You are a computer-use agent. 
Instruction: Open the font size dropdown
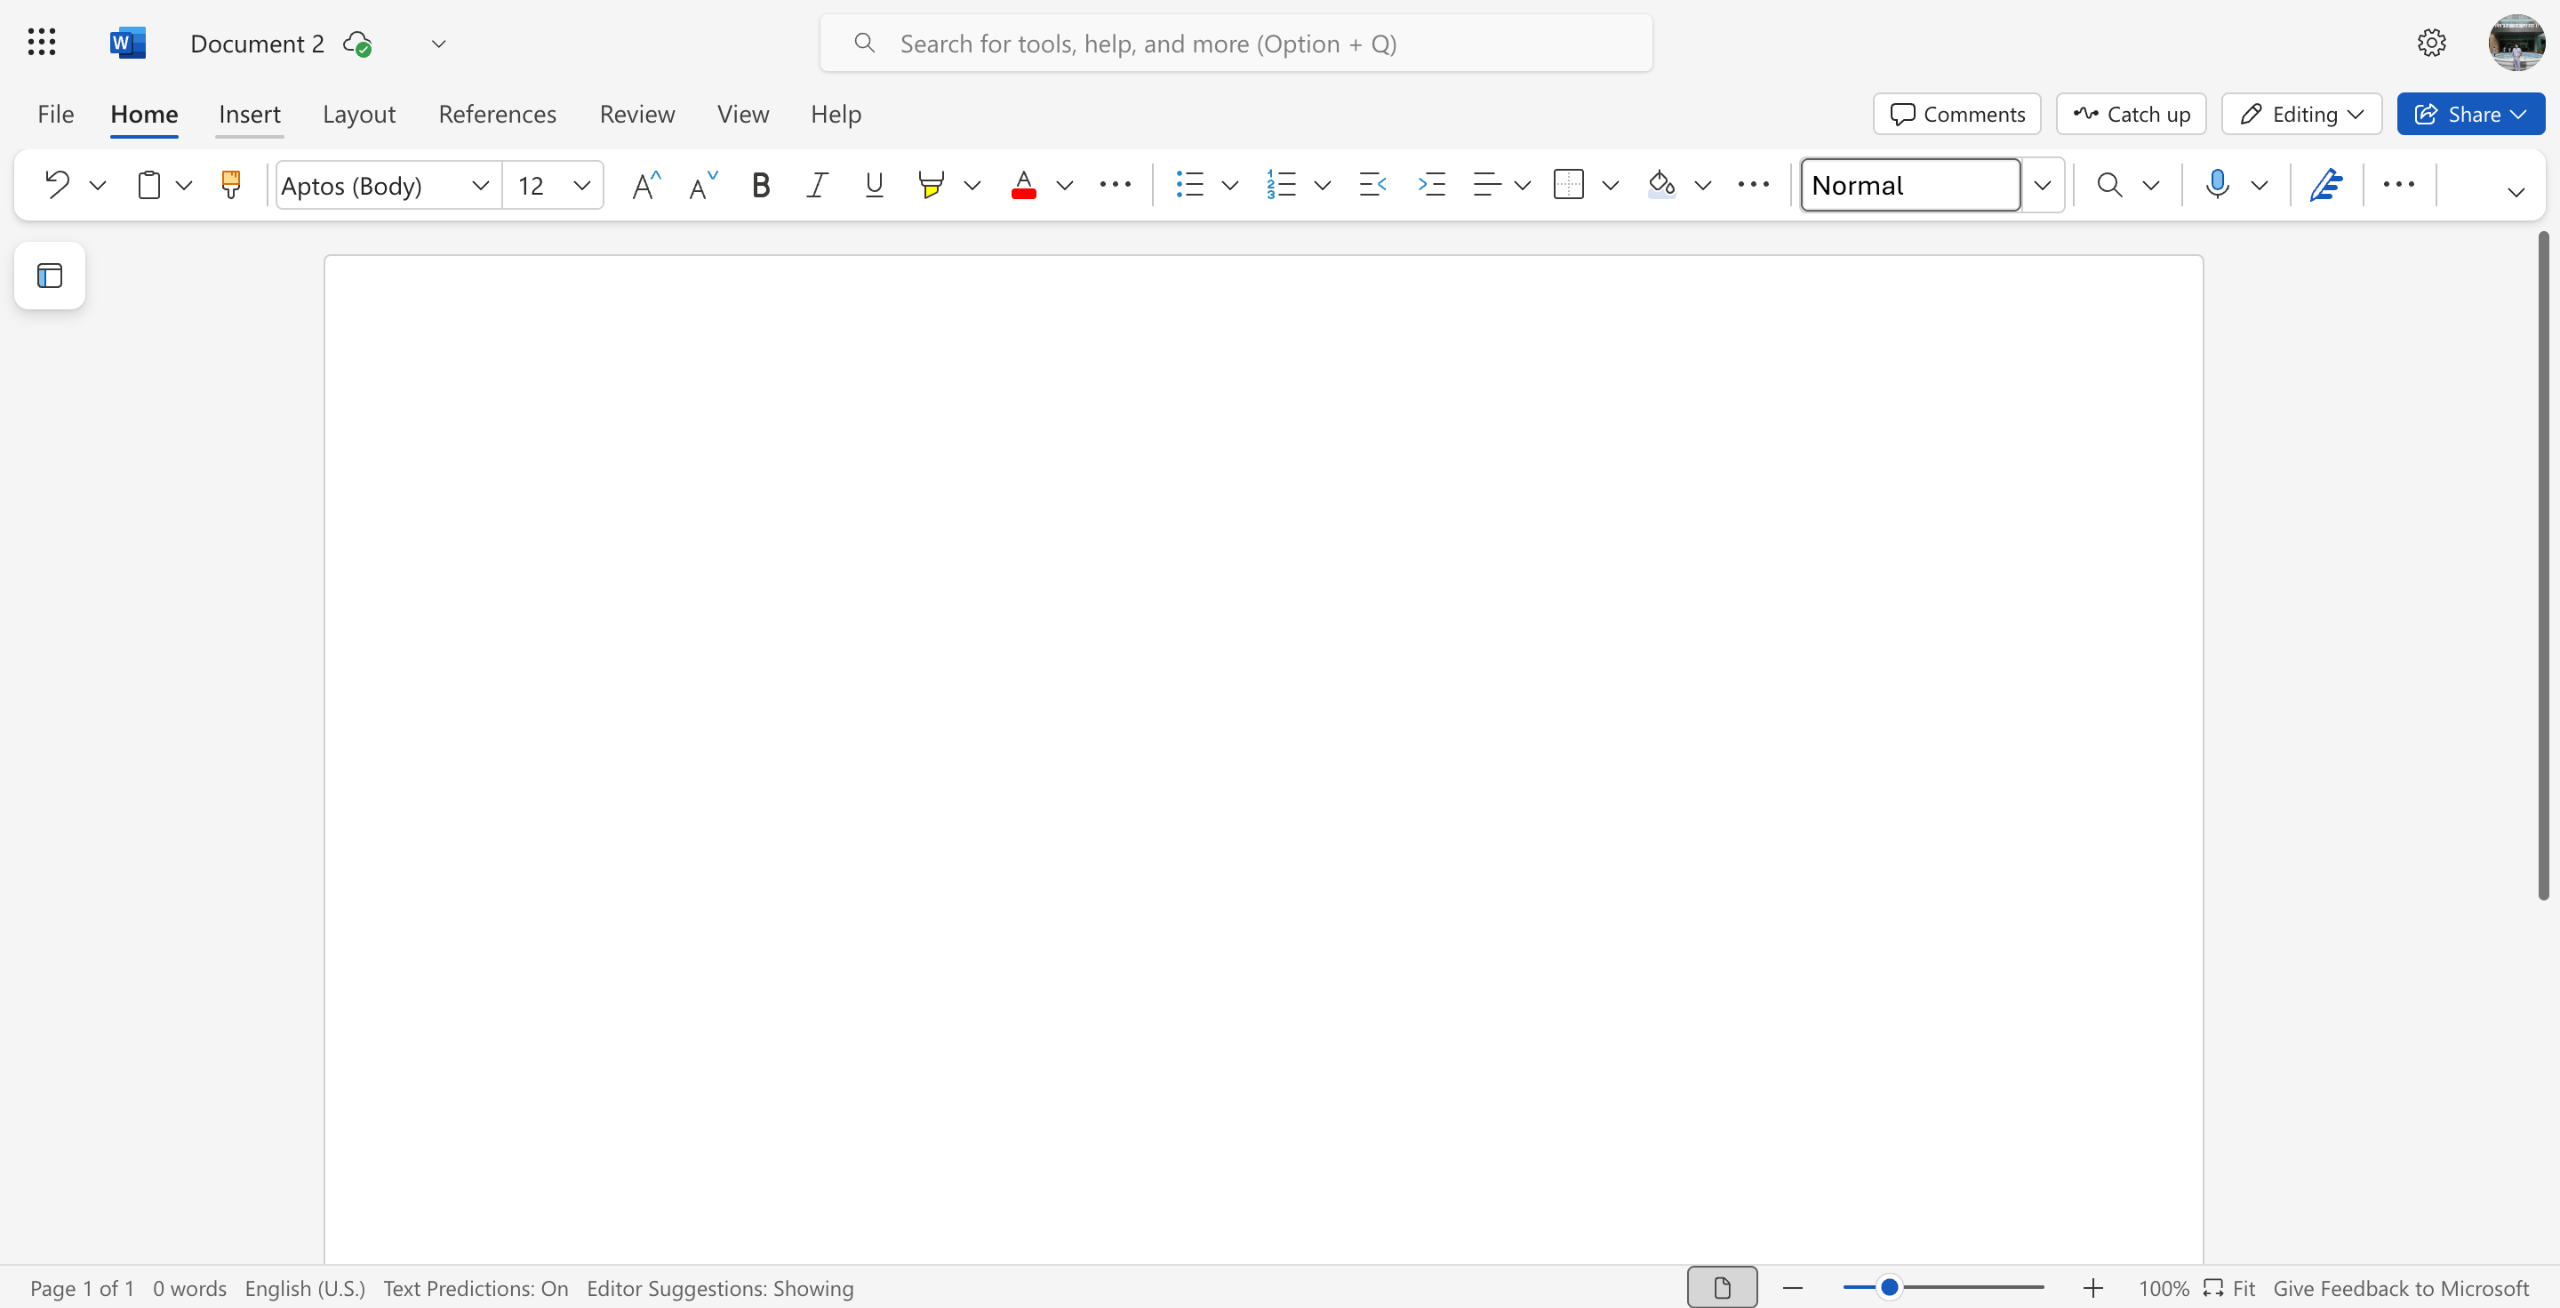[581, 185]
